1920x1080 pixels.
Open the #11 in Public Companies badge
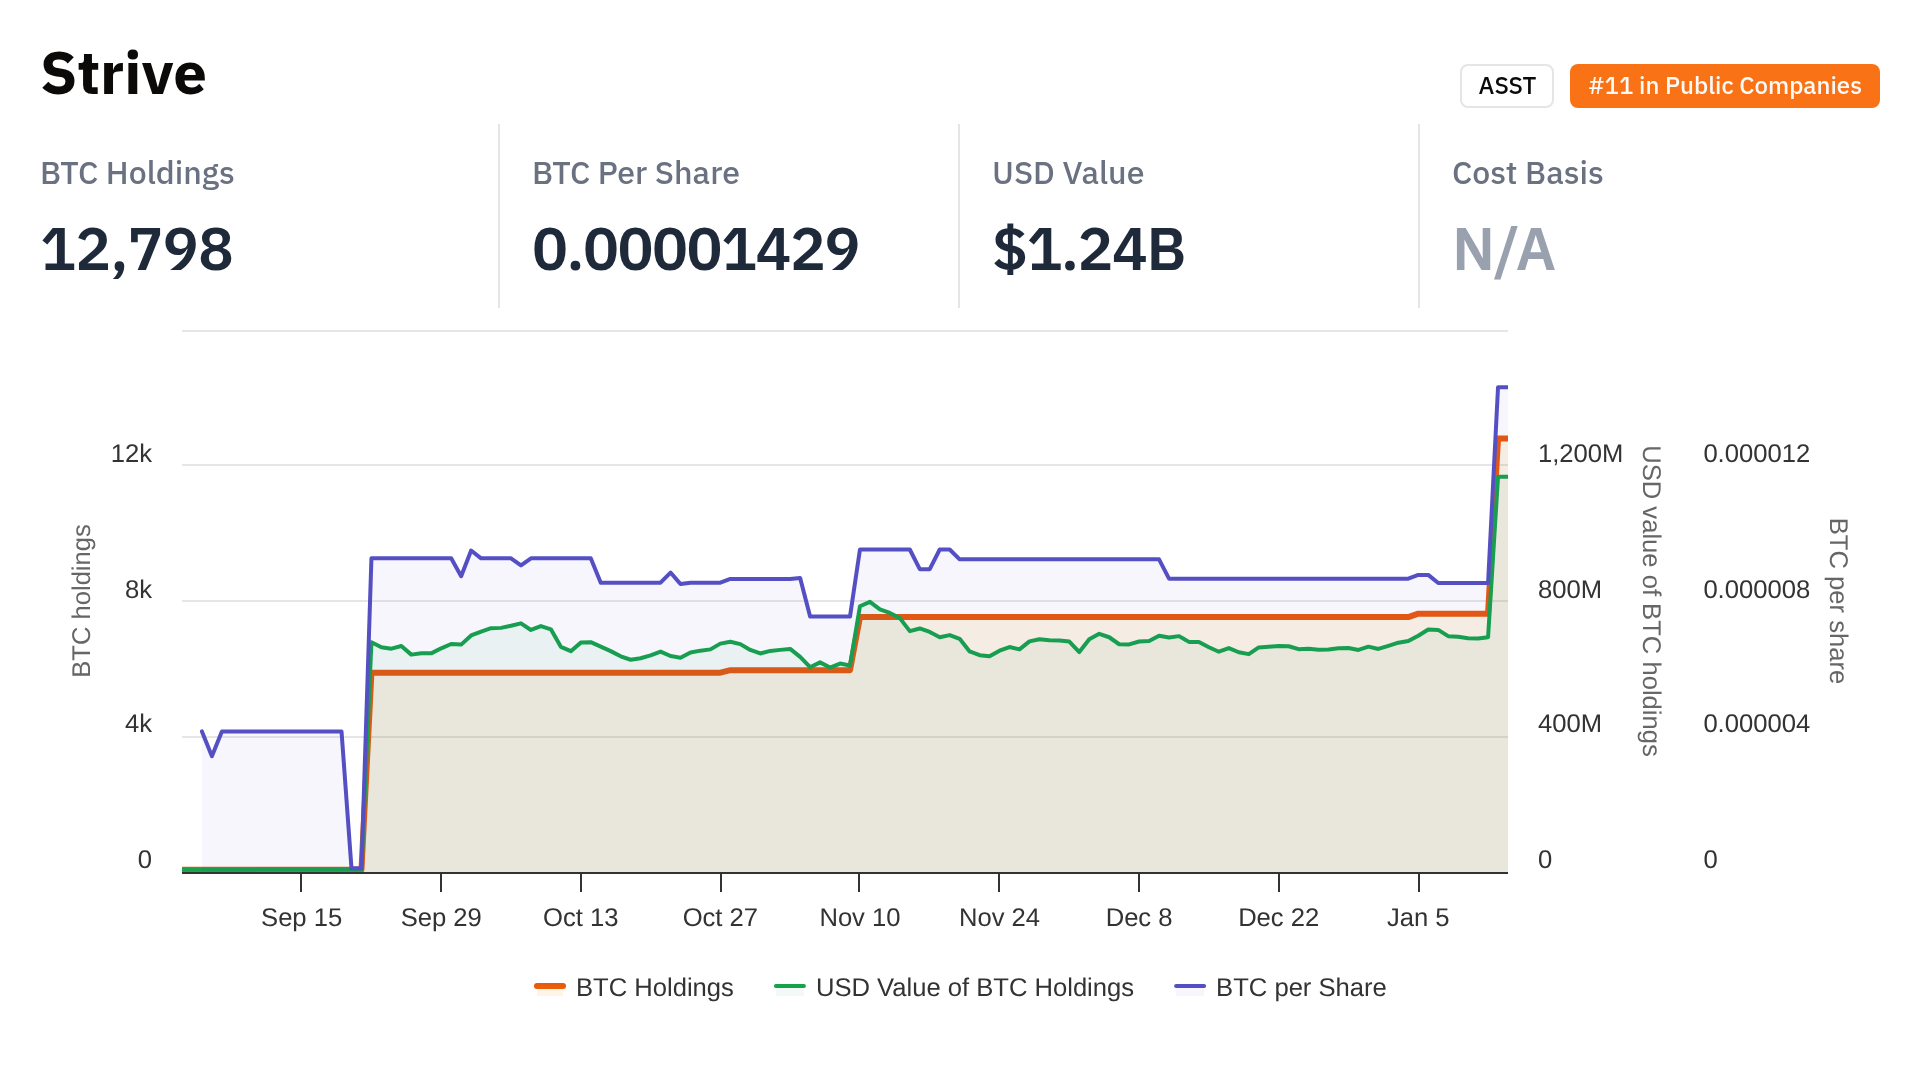pyautogui.click(x=1724, y=86)
